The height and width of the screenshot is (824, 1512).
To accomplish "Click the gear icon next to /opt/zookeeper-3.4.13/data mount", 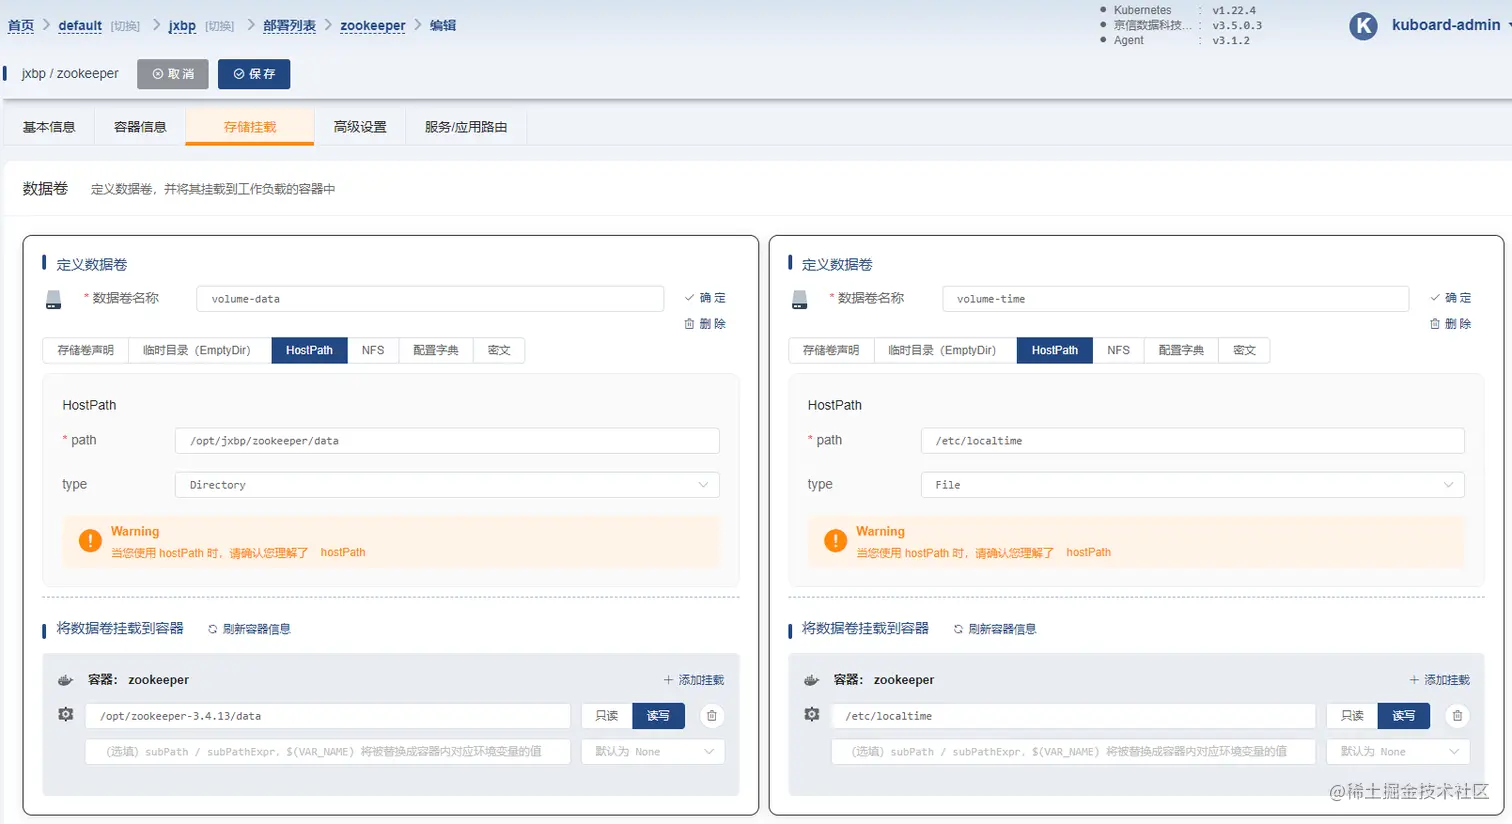I will [66, 715].
